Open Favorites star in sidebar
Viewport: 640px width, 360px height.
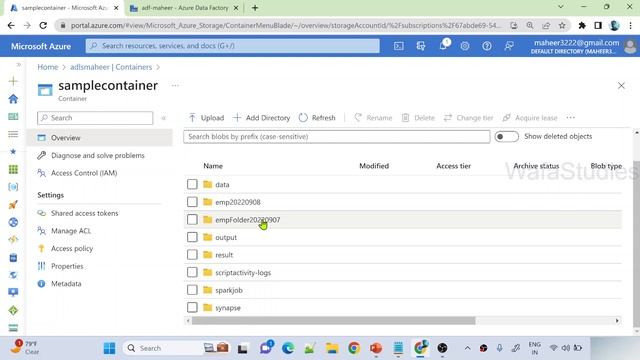point(13,151)
